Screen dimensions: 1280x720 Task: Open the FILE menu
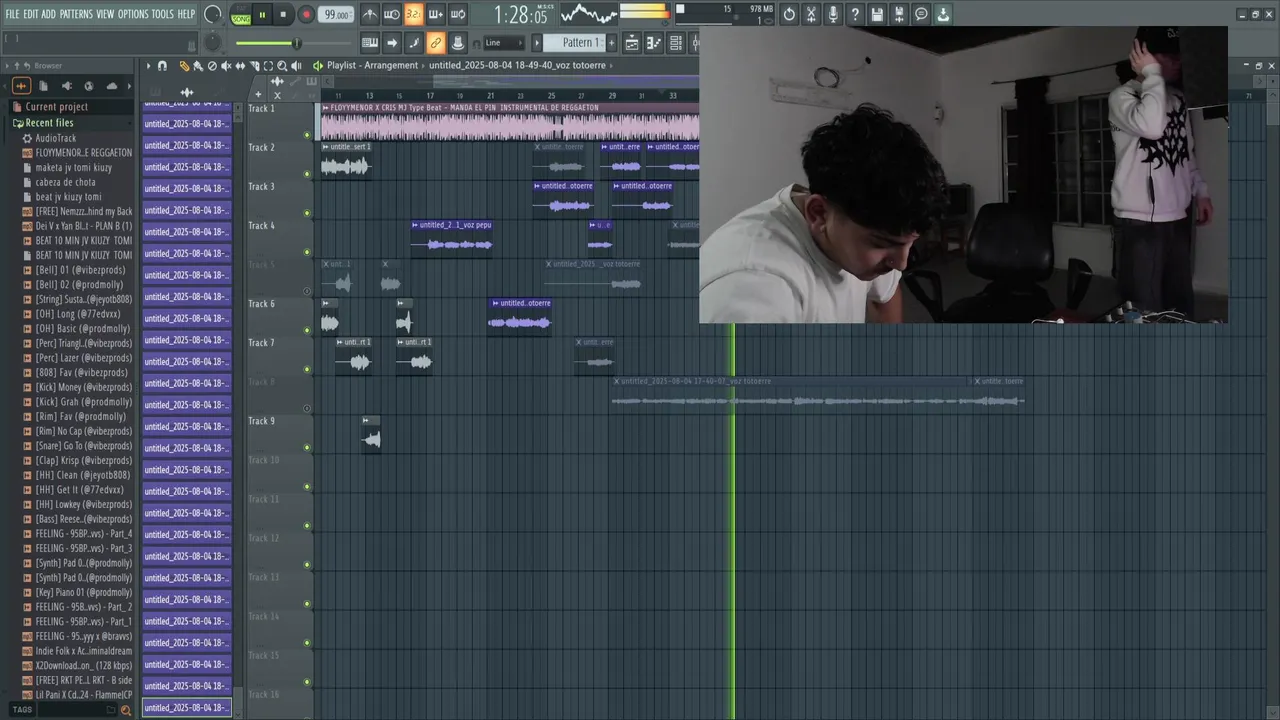click(12, 14)
